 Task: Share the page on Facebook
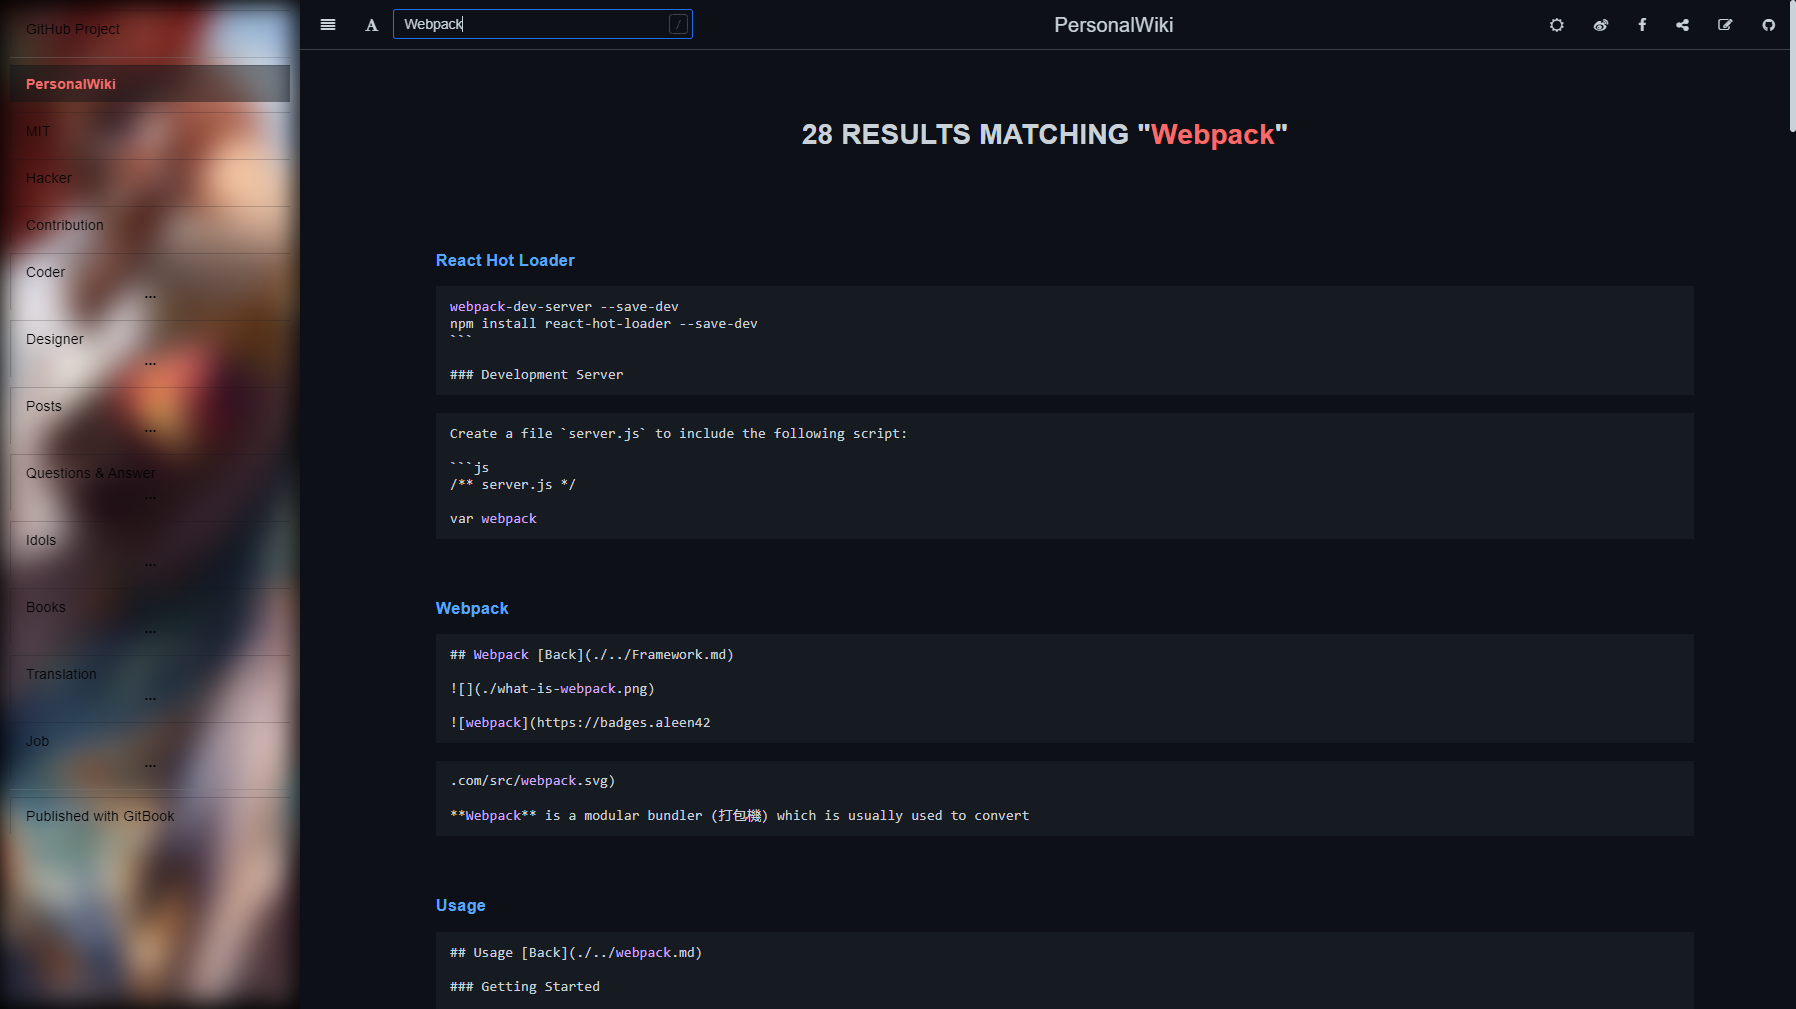(1642, 25)
